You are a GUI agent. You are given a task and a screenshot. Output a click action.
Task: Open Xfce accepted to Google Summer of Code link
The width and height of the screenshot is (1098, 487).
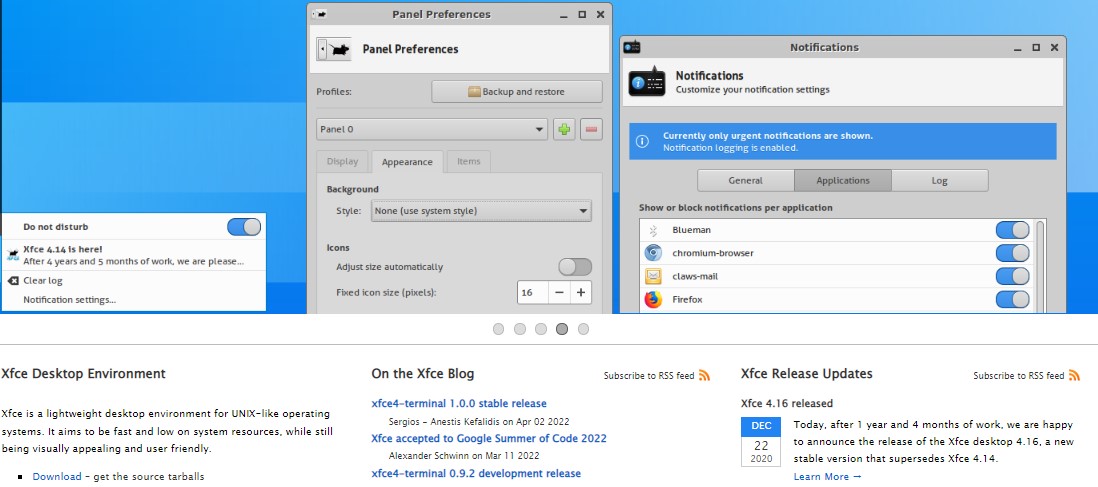tap(489, 439)
